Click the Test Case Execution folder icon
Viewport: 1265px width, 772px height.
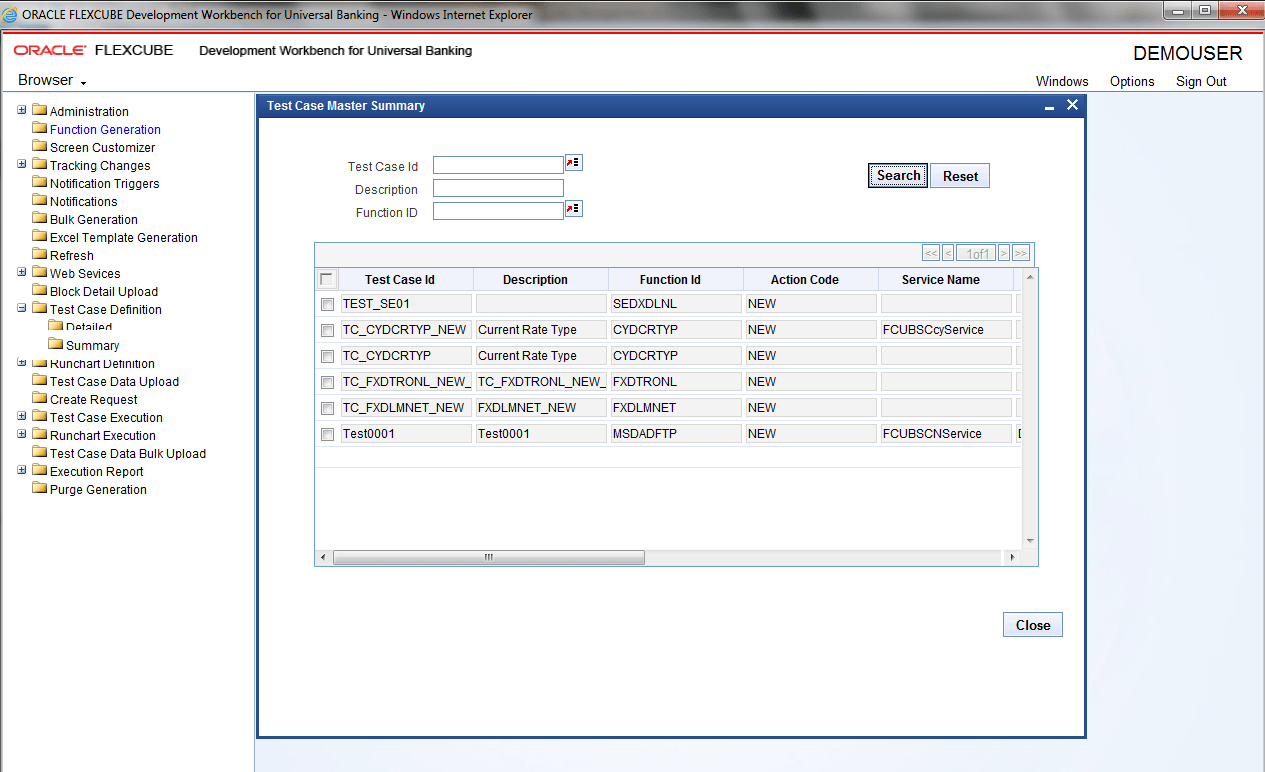tap(40, 416)
